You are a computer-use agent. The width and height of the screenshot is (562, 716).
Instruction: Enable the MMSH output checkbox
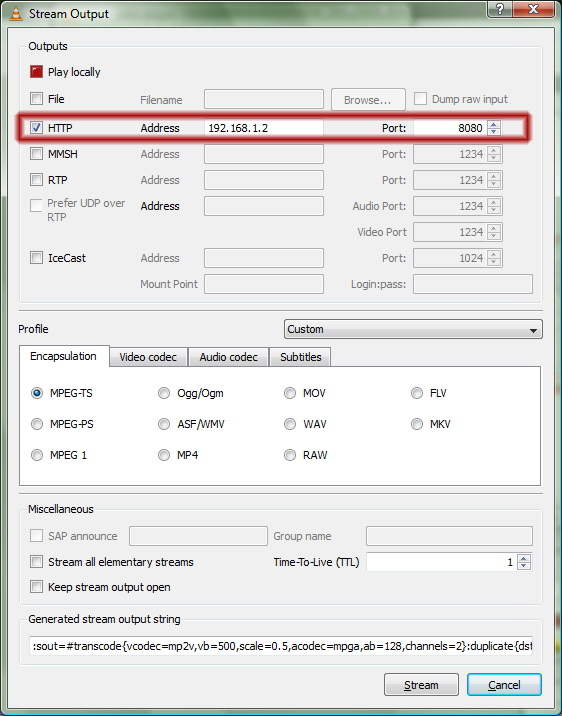(37, 154)
